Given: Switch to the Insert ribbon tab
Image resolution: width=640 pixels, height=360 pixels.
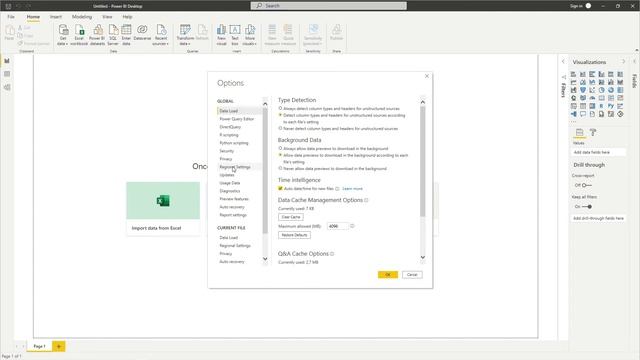Looking at the screenshot, I should (x=56, y=17).
